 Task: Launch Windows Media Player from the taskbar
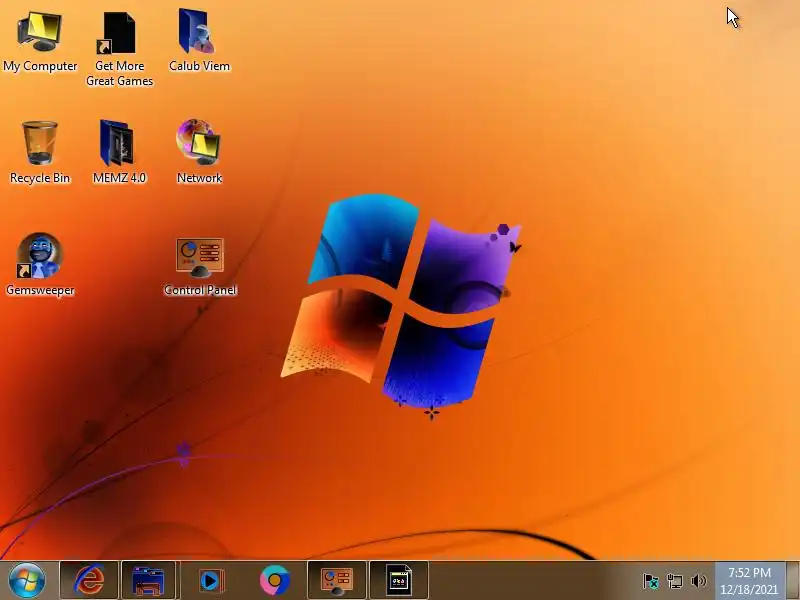pos(210,580)
